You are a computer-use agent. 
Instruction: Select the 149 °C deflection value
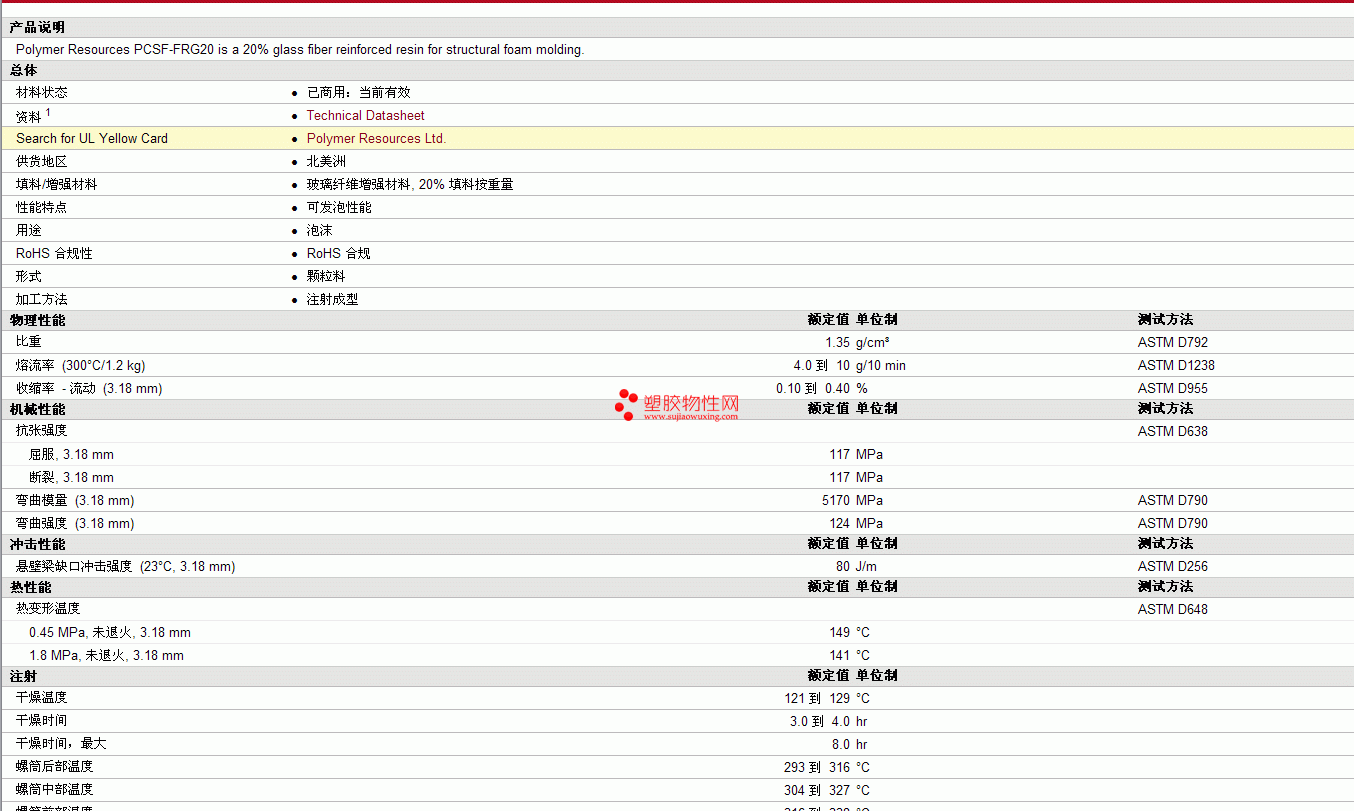click(x=849, y=632)
